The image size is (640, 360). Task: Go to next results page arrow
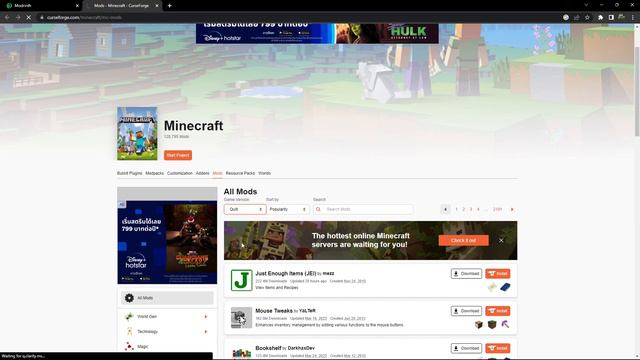click(512, 209)
